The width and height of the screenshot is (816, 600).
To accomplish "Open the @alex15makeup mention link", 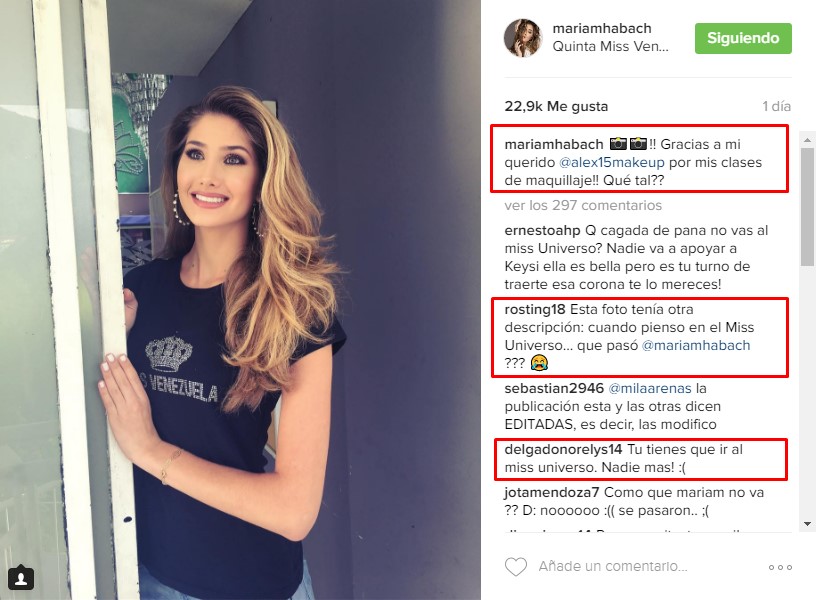I will pos(611,162).
